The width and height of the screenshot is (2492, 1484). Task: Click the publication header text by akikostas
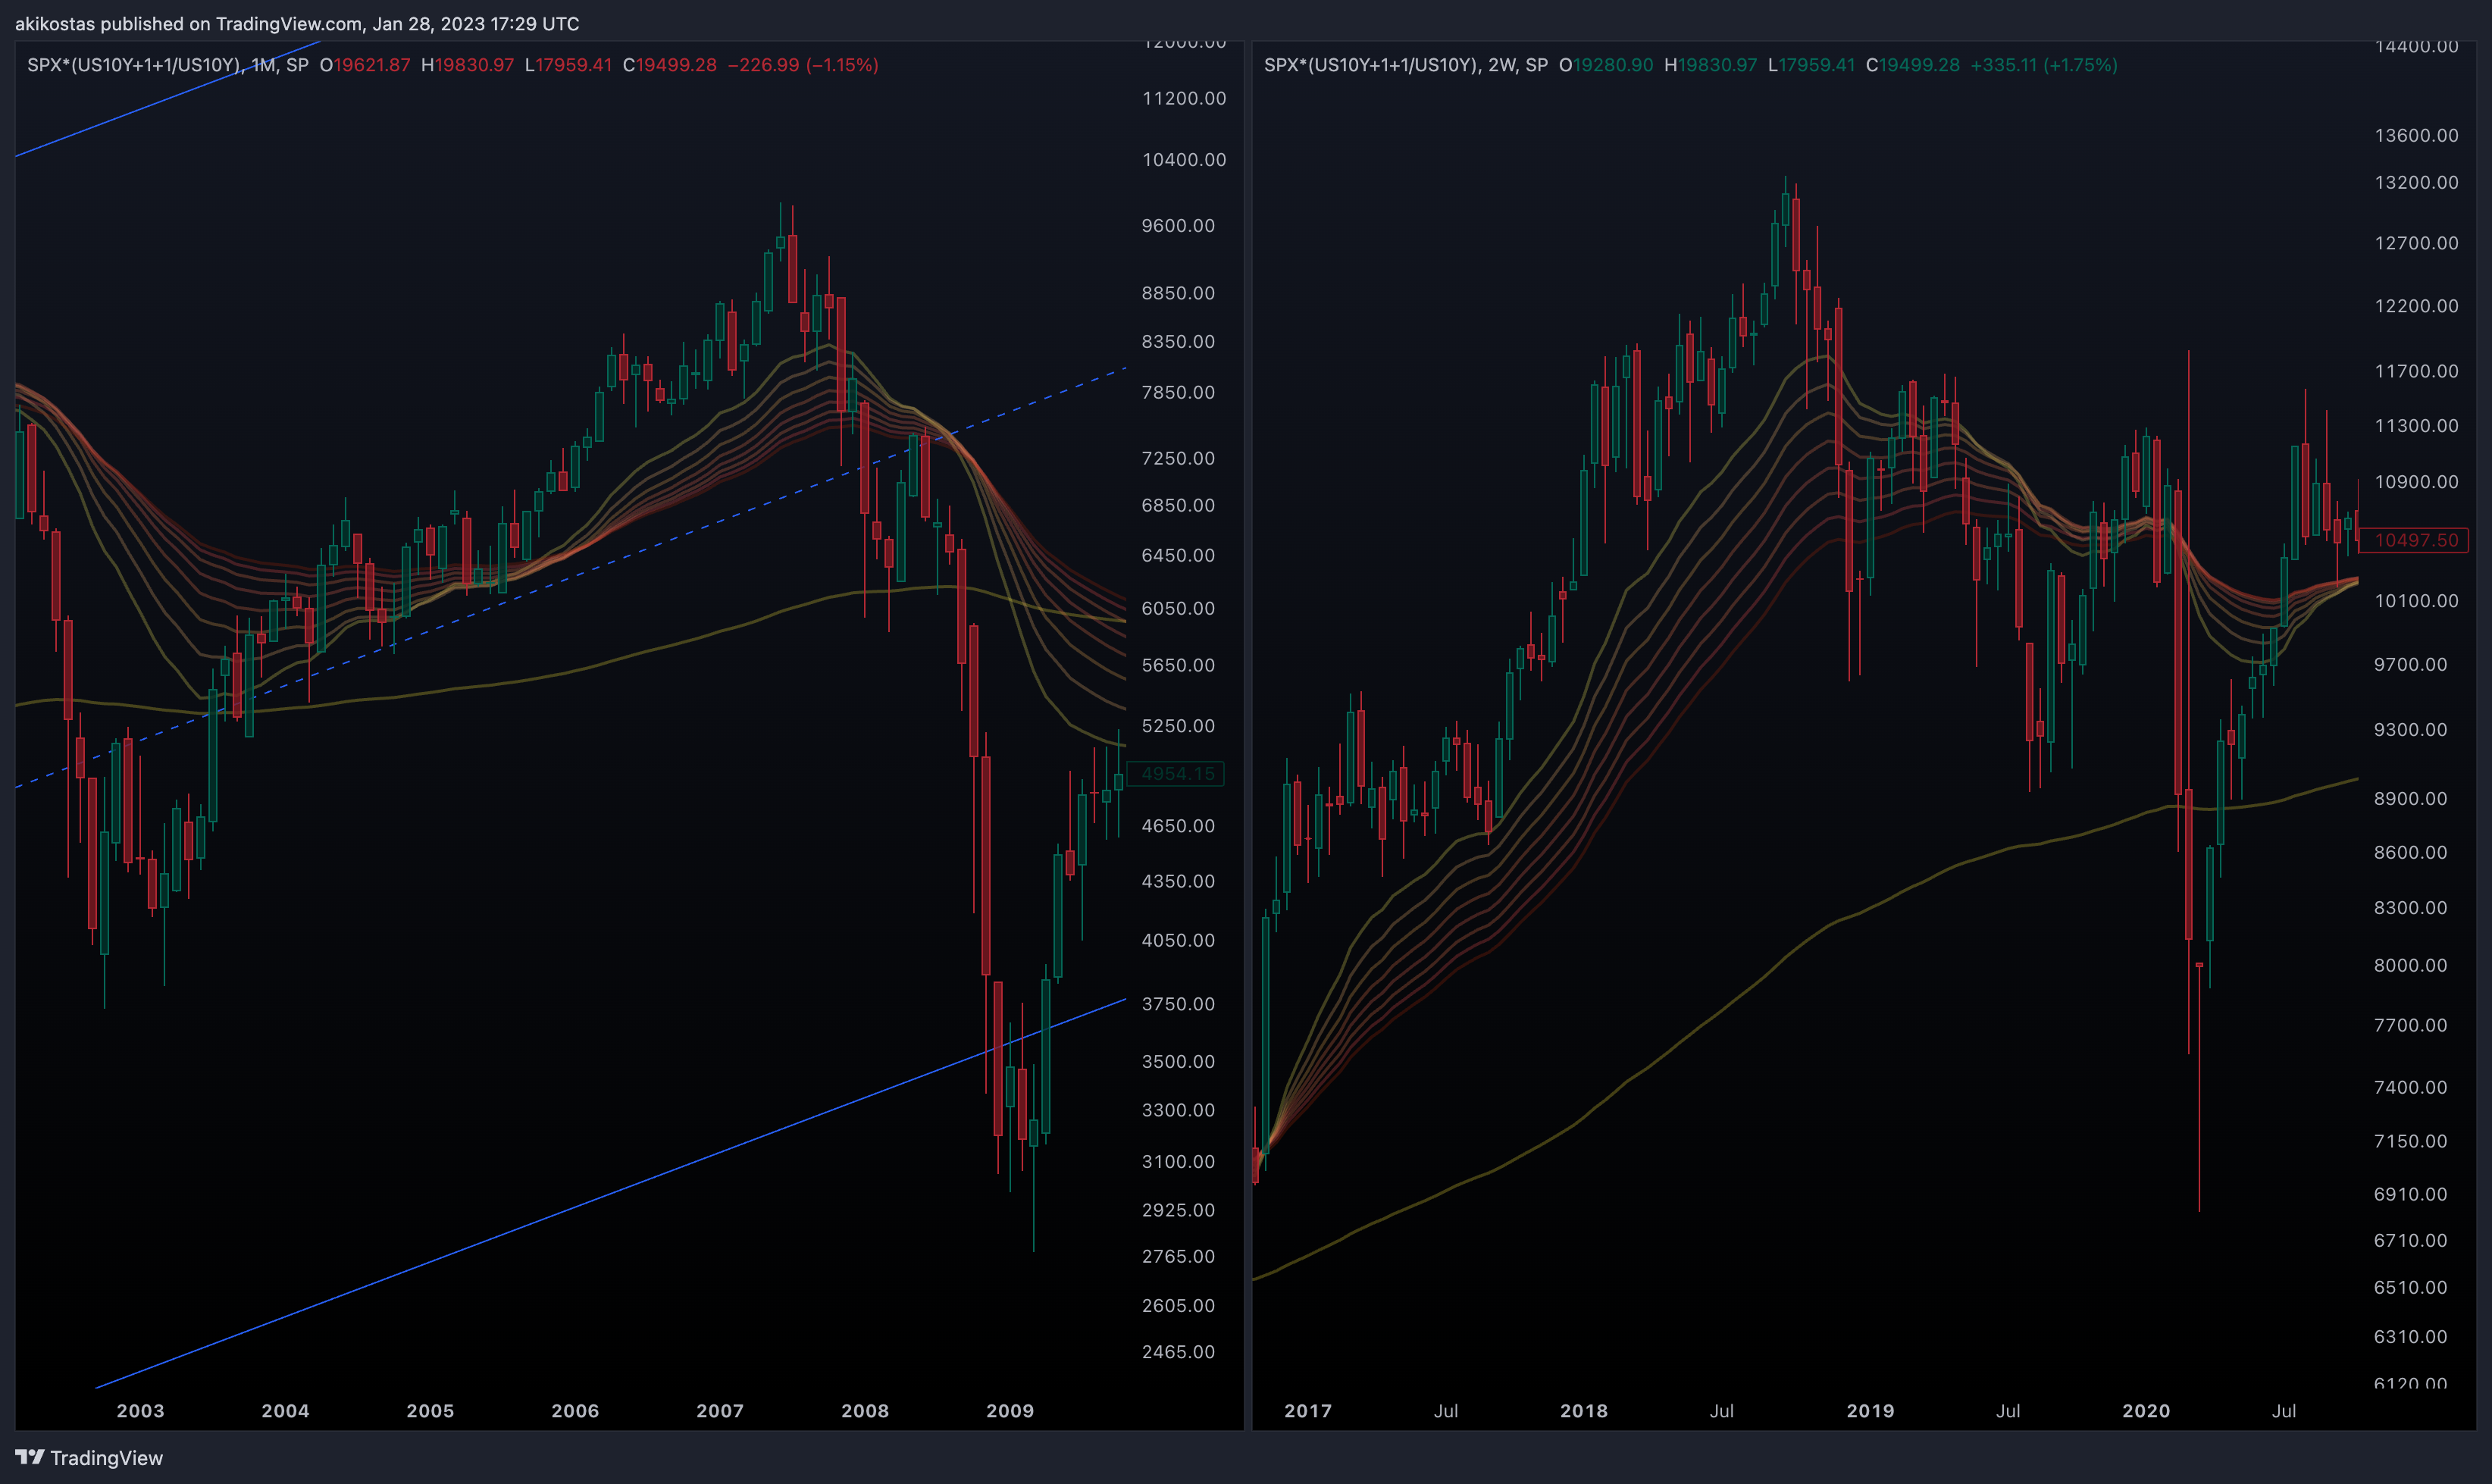tap(297, 23)
